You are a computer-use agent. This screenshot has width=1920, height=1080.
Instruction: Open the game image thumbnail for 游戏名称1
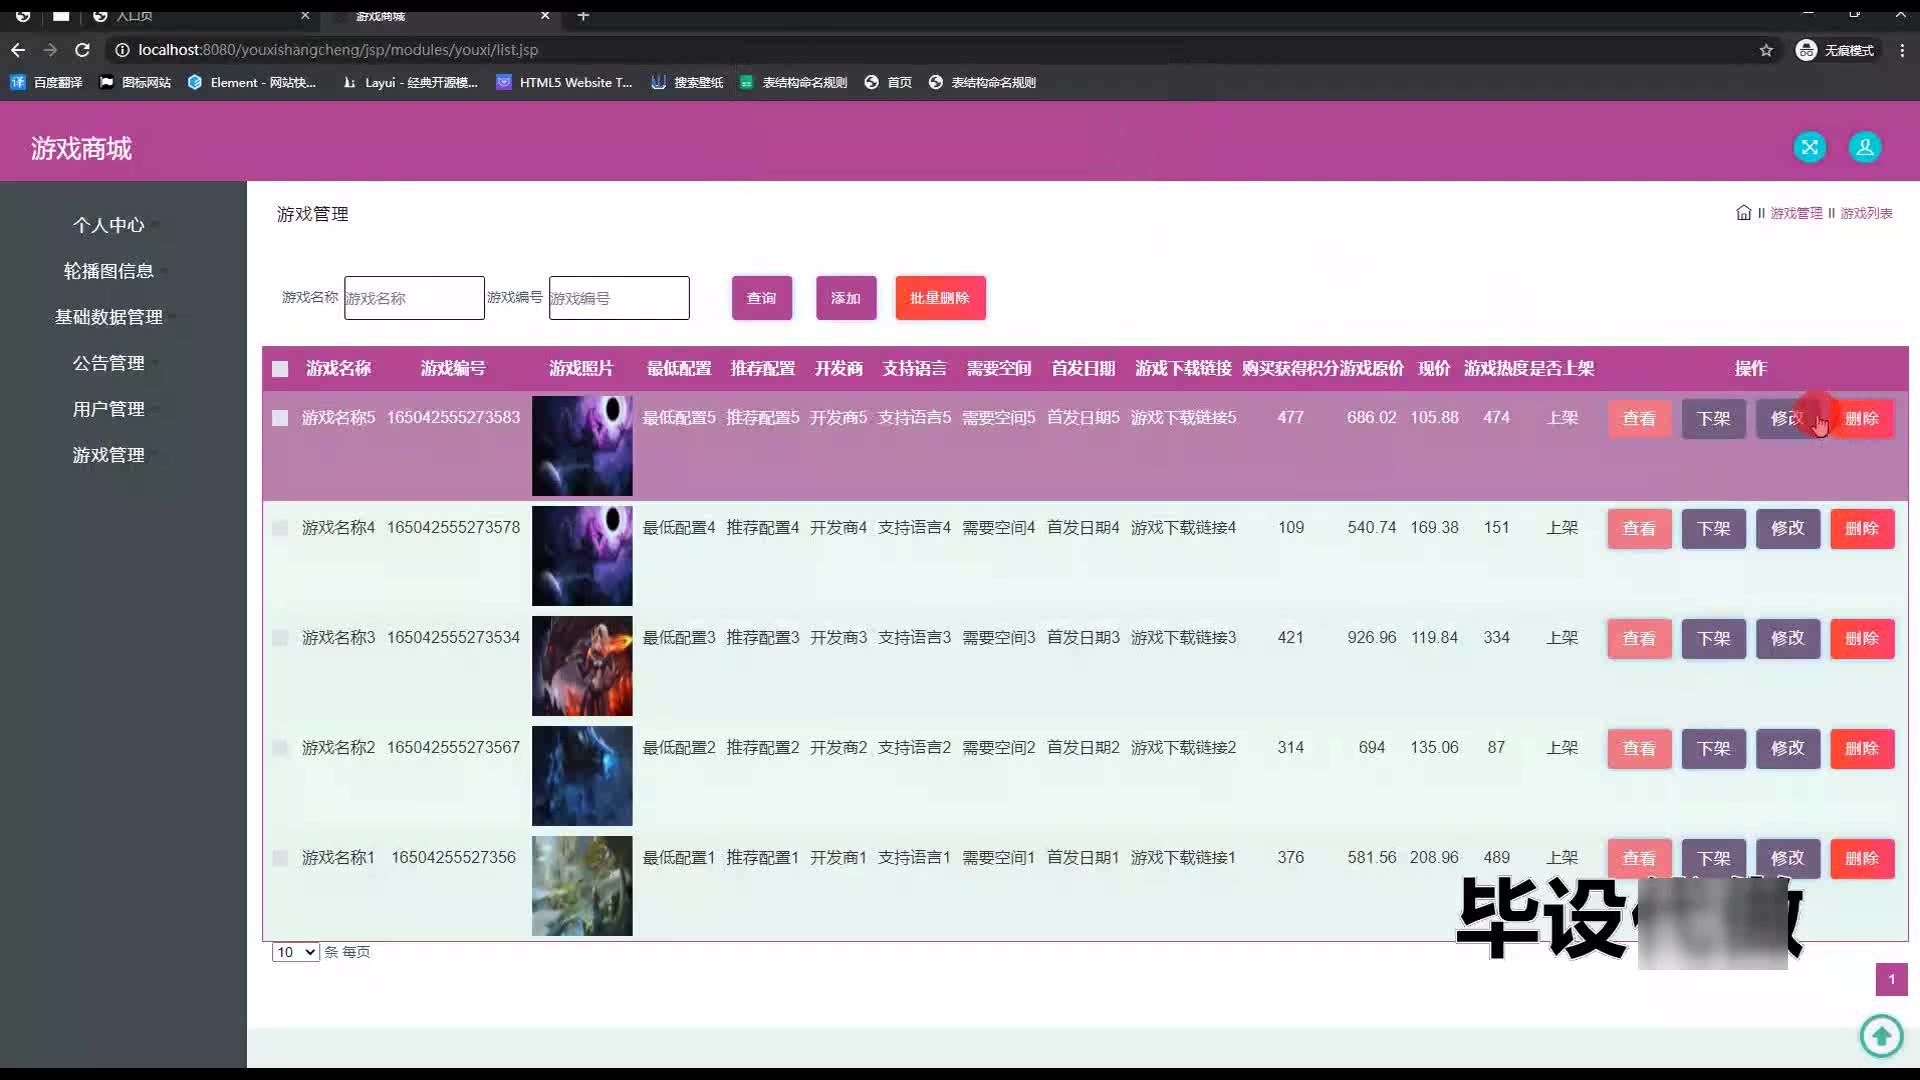[582, 886]
